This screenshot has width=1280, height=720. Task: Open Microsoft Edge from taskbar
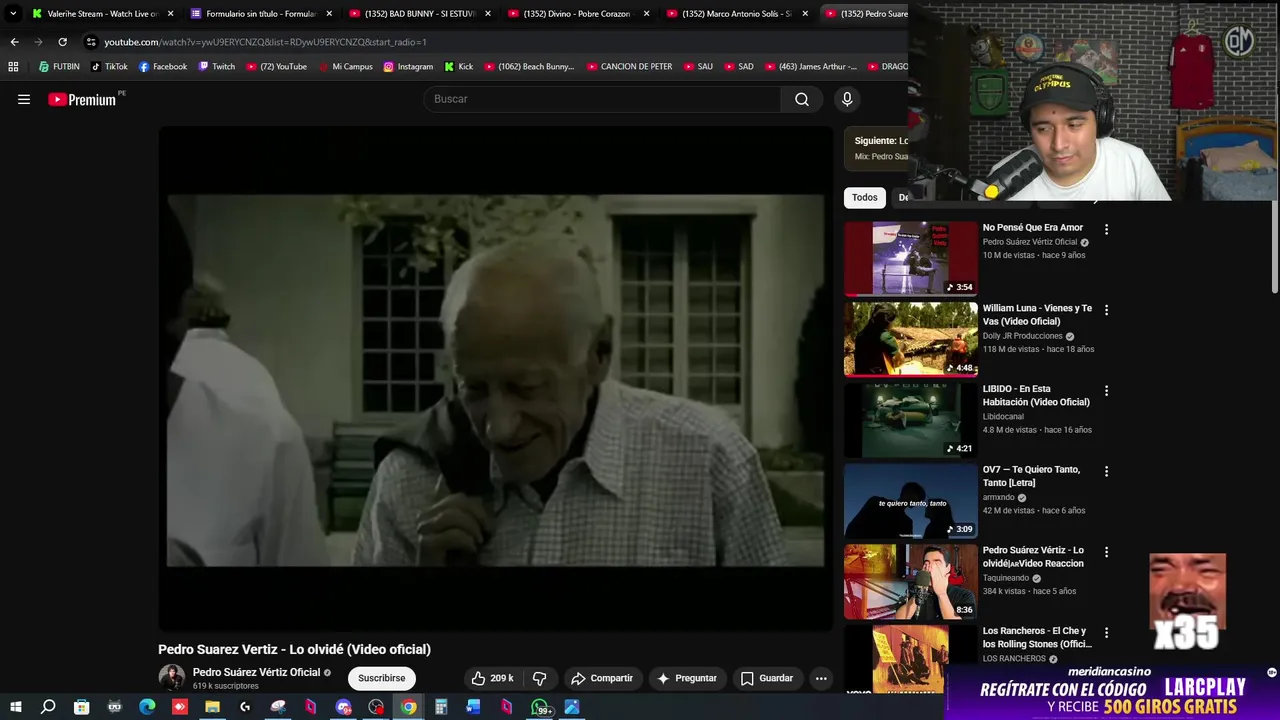click(147, 707)
